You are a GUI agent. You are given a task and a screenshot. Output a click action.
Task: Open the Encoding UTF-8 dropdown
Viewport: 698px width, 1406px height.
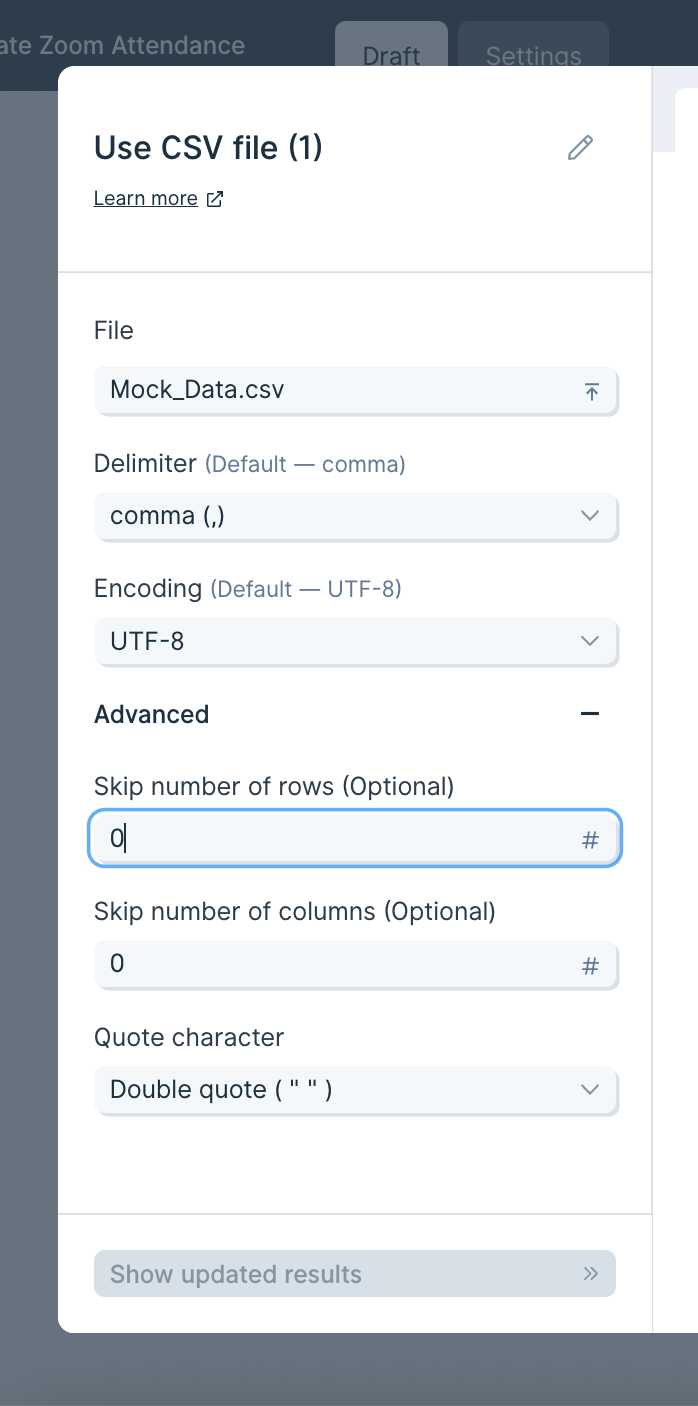356,641
